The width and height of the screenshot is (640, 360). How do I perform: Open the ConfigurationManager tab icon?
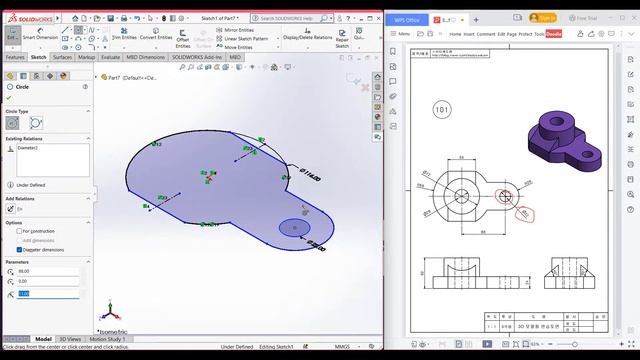36,76
